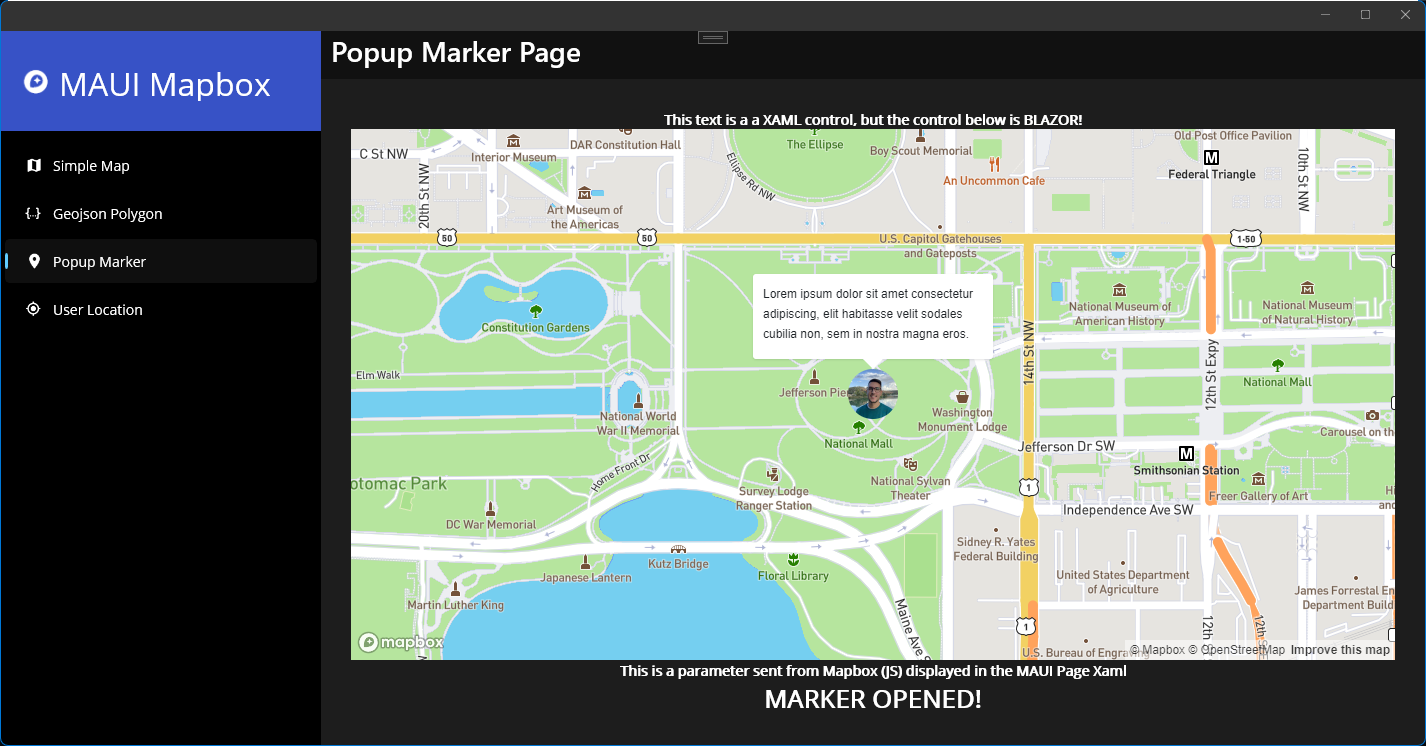Open the Popup Marker page

coord(100,261)
